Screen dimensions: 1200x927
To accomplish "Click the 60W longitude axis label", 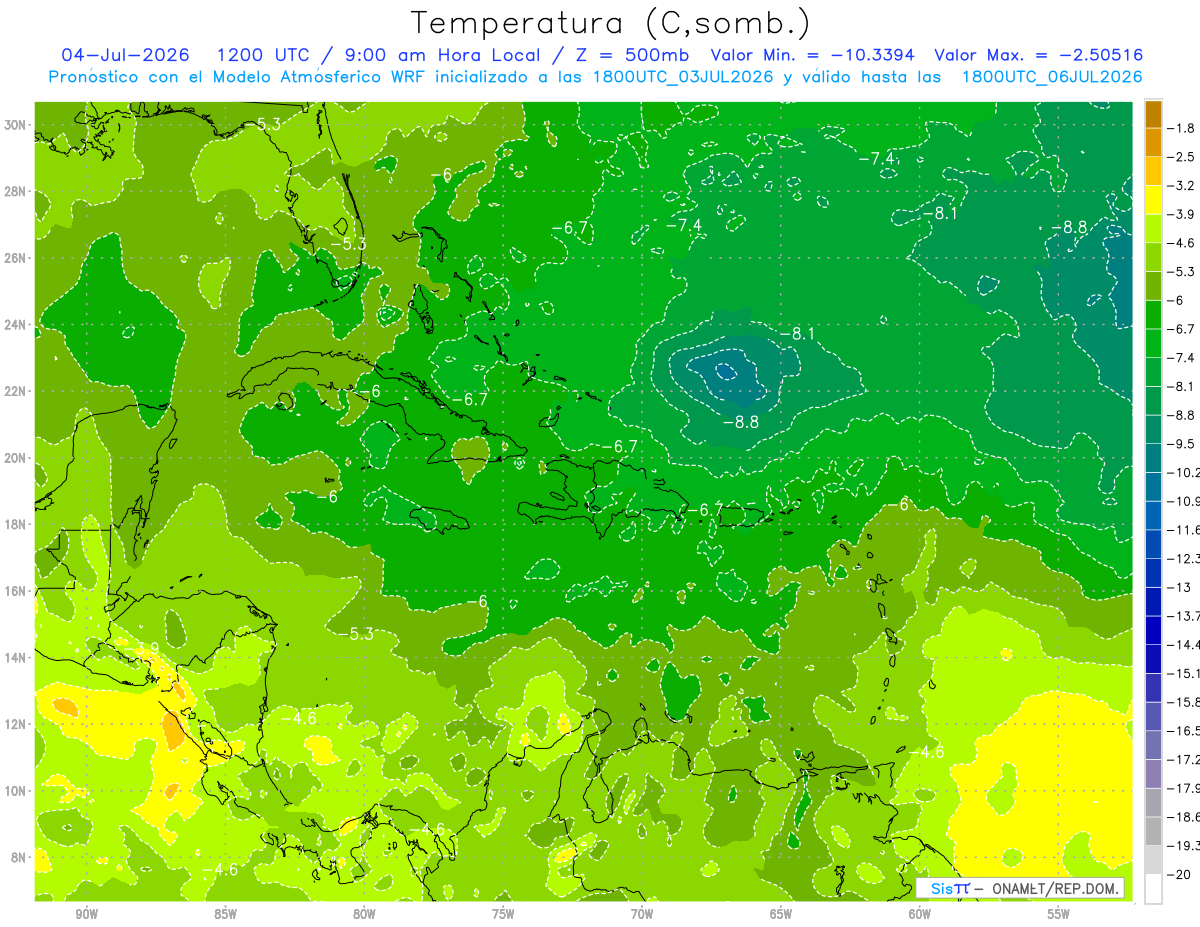I will coord(920,914).
